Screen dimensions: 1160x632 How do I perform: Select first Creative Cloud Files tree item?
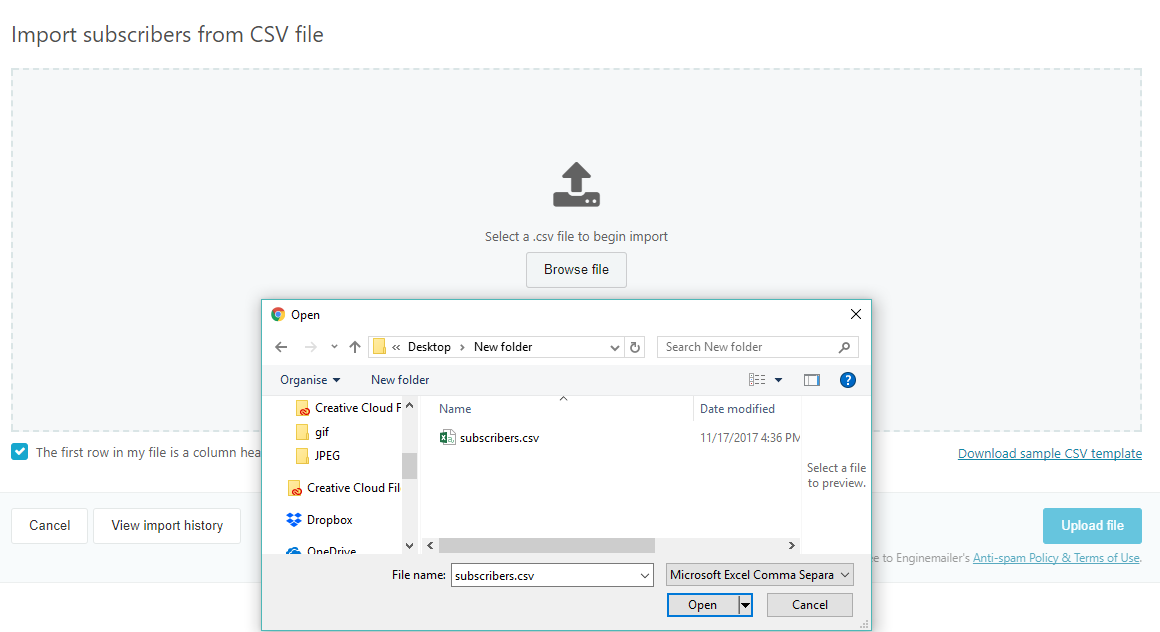point(348,408)
